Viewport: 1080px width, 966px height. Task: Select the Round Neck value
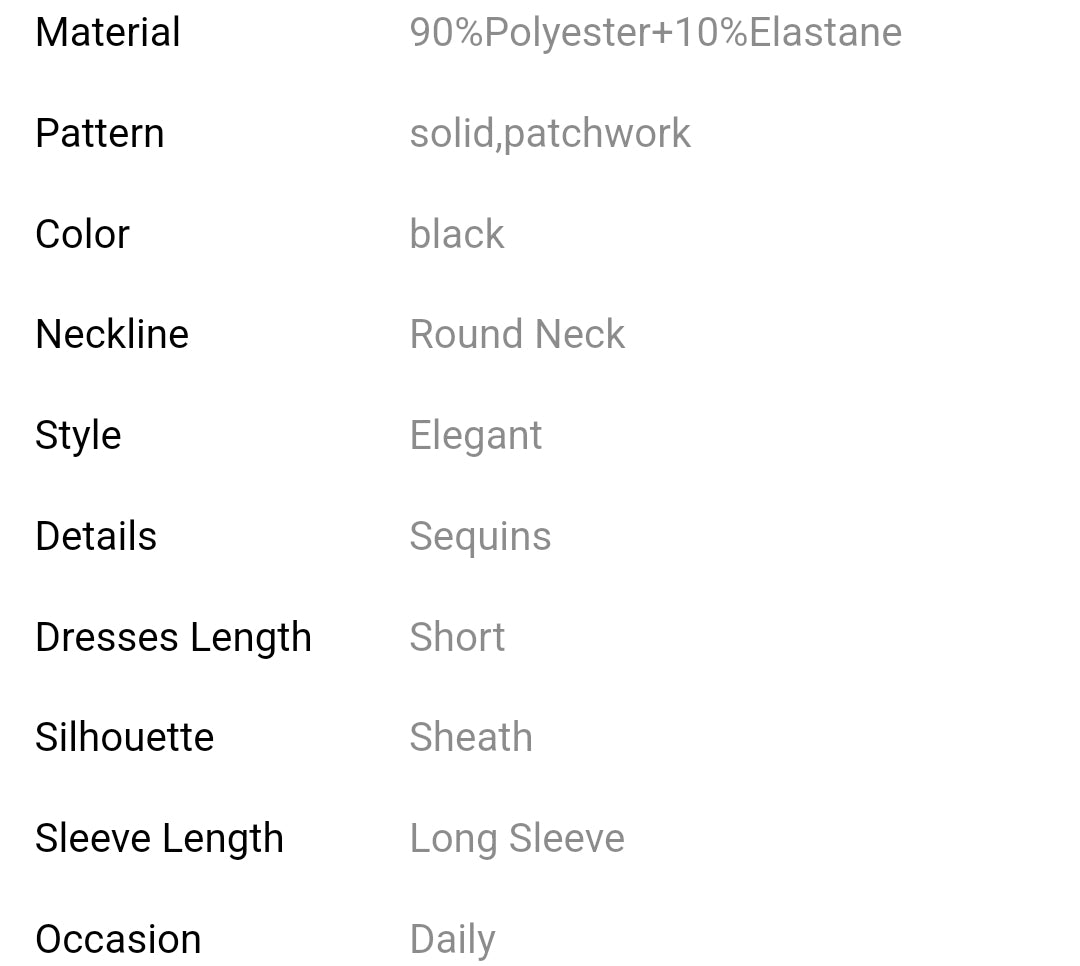[x=517, y=334]
